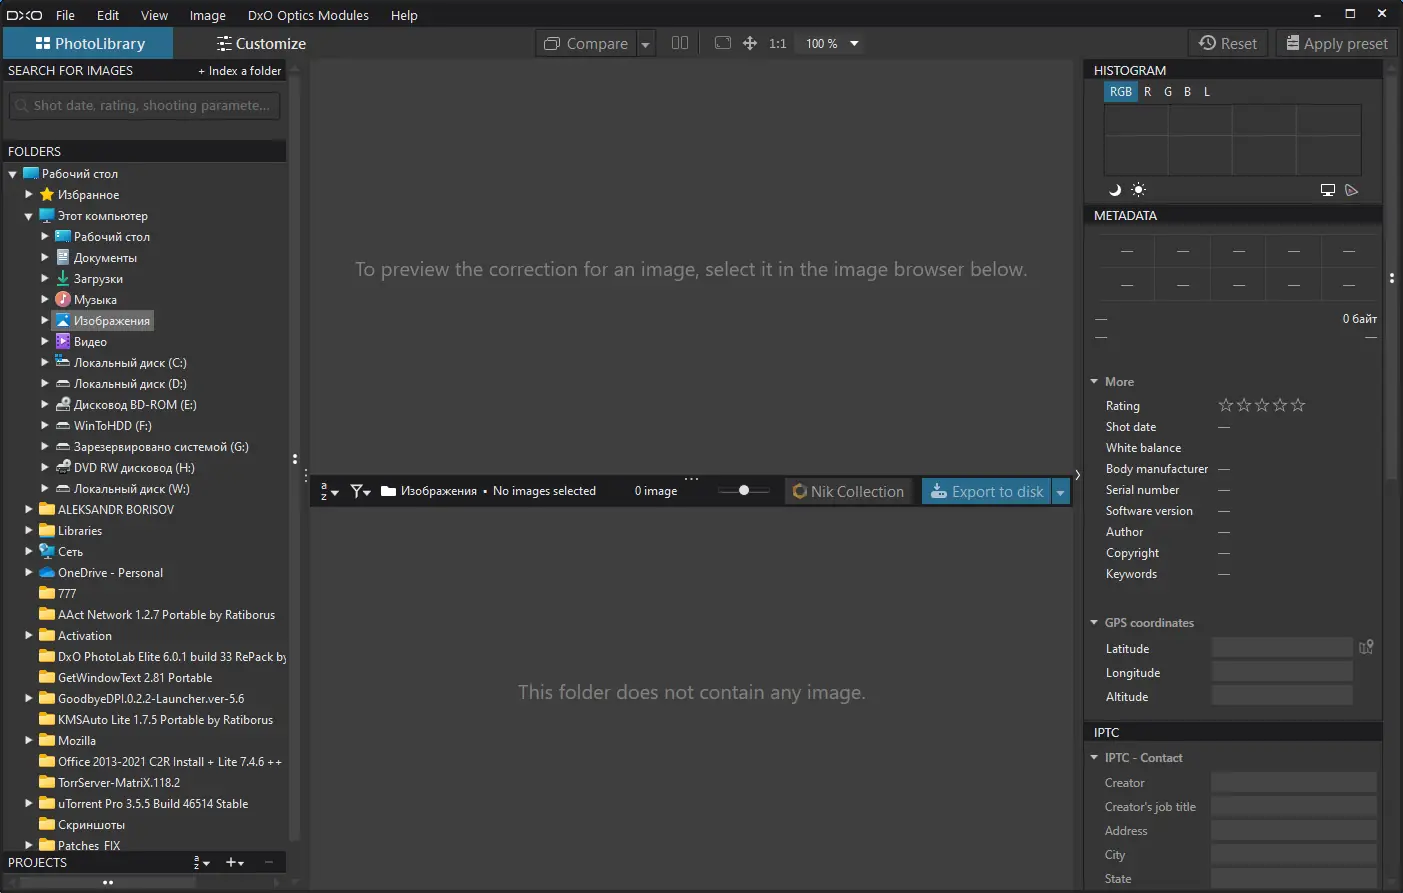1403x893 pixels.
Task: Open Nik Collection
Action: pos(848,492)
